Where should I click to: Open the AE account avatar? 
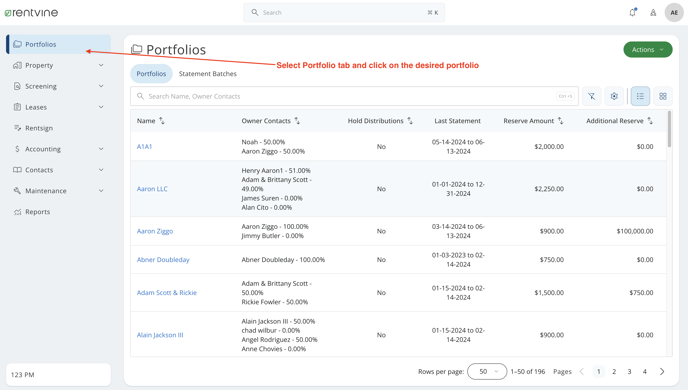[x=674, y=13]
